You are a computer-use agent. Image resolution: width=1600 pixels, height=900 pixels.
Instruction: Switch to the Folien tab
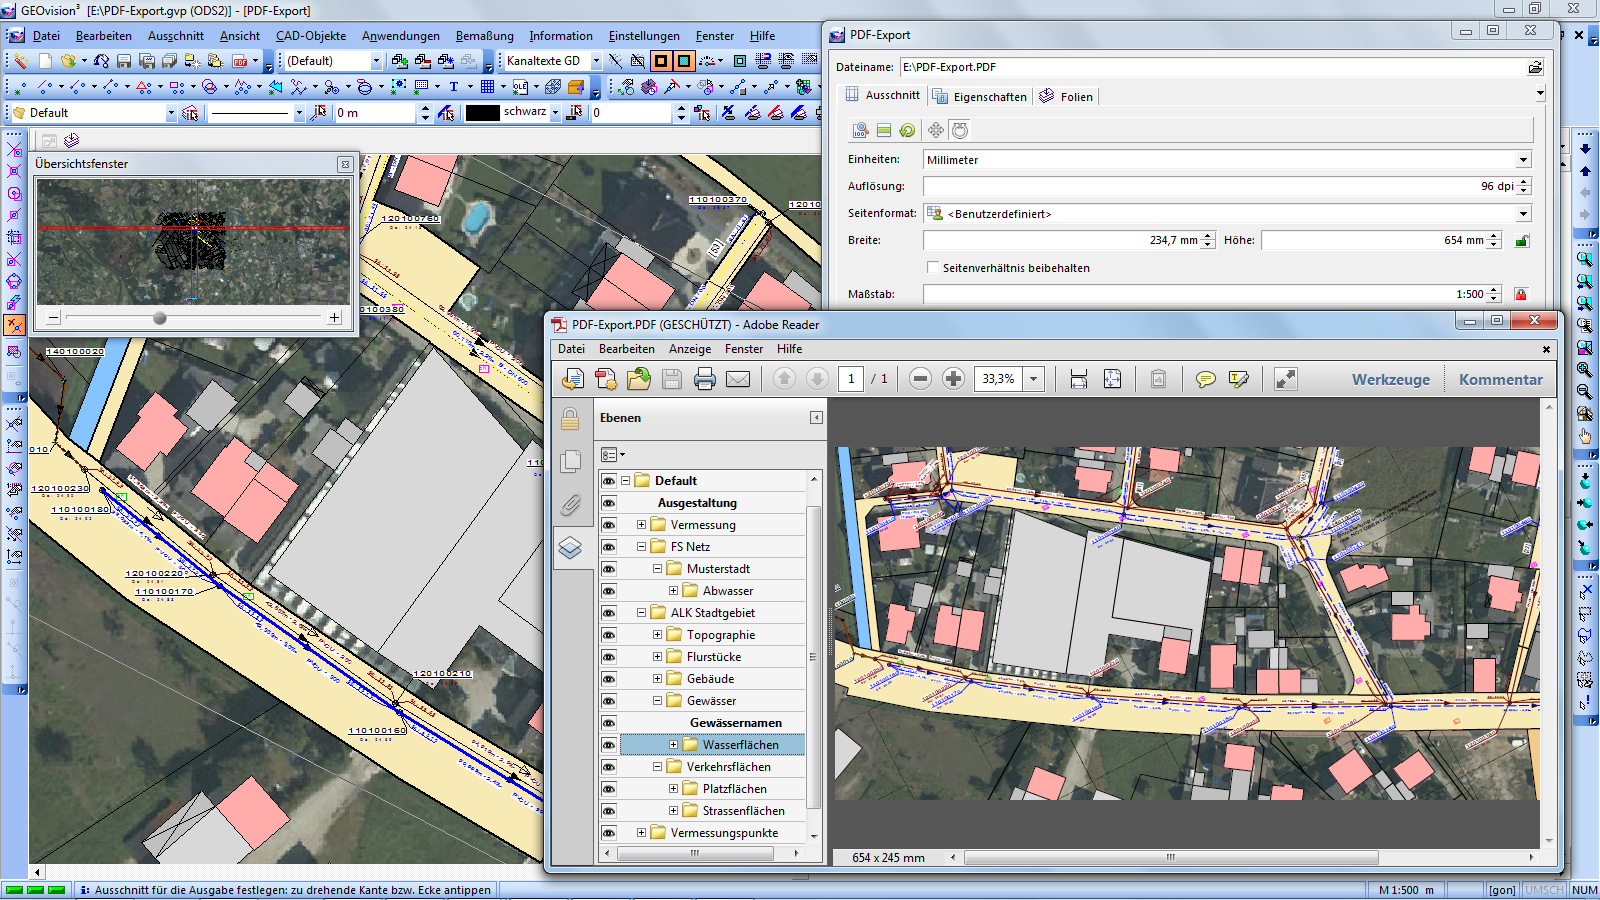1067,97
